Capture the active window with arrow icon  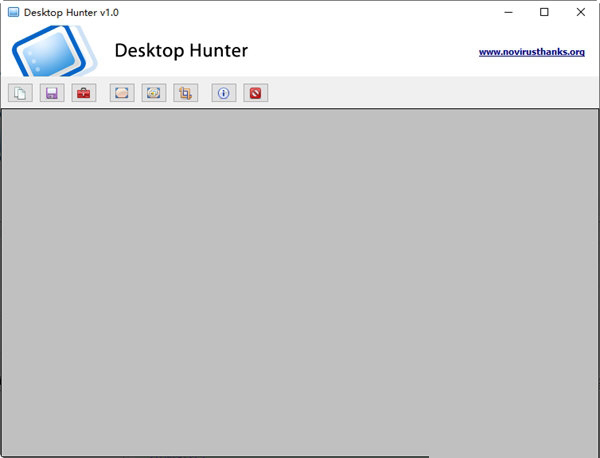pos(154,93)
